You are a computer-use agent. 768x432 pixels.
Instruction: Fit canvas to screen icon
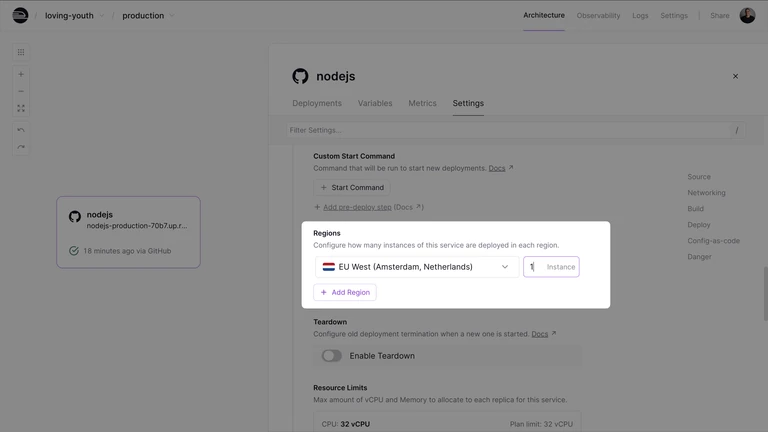21,108
